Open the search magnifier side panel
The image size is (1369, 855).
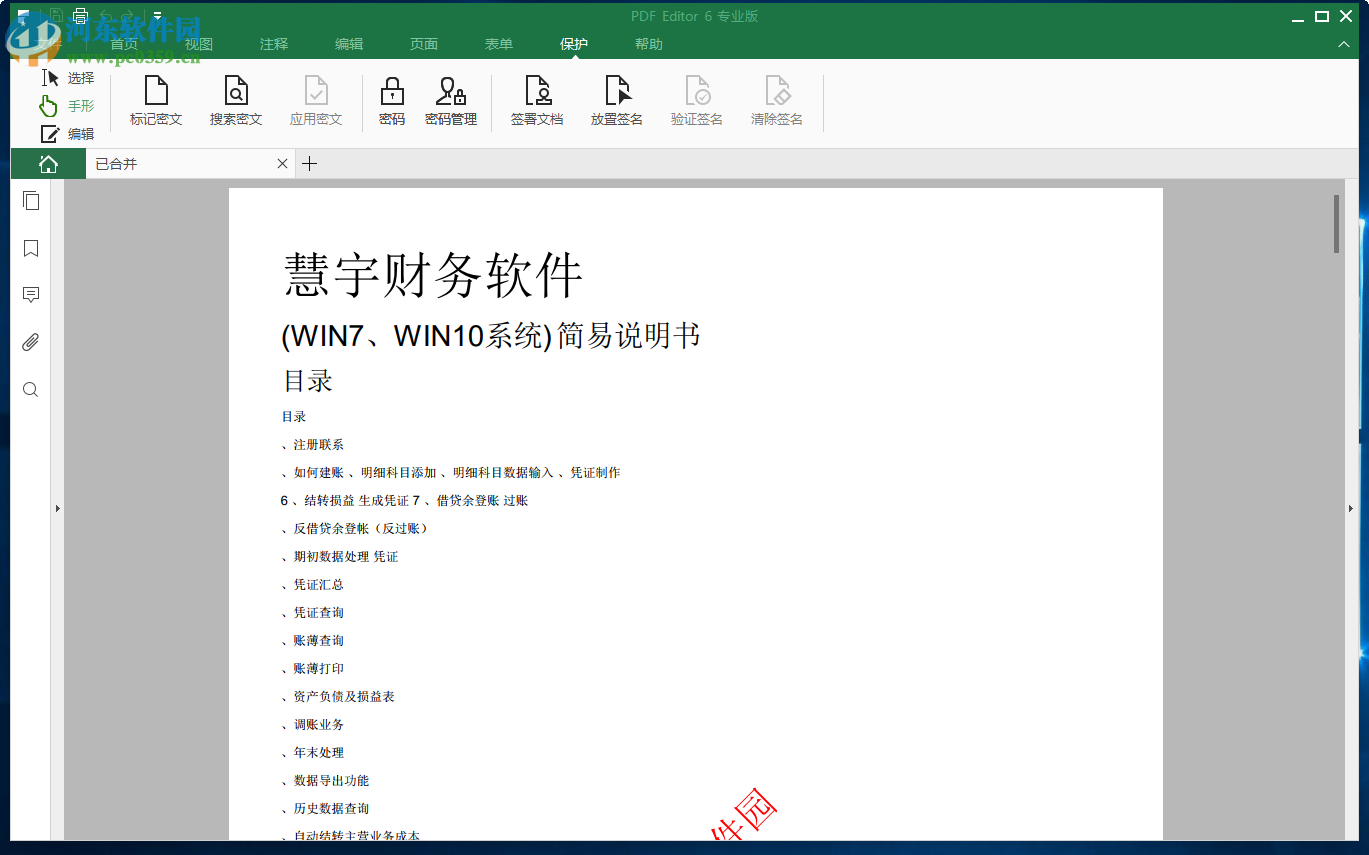31,390
